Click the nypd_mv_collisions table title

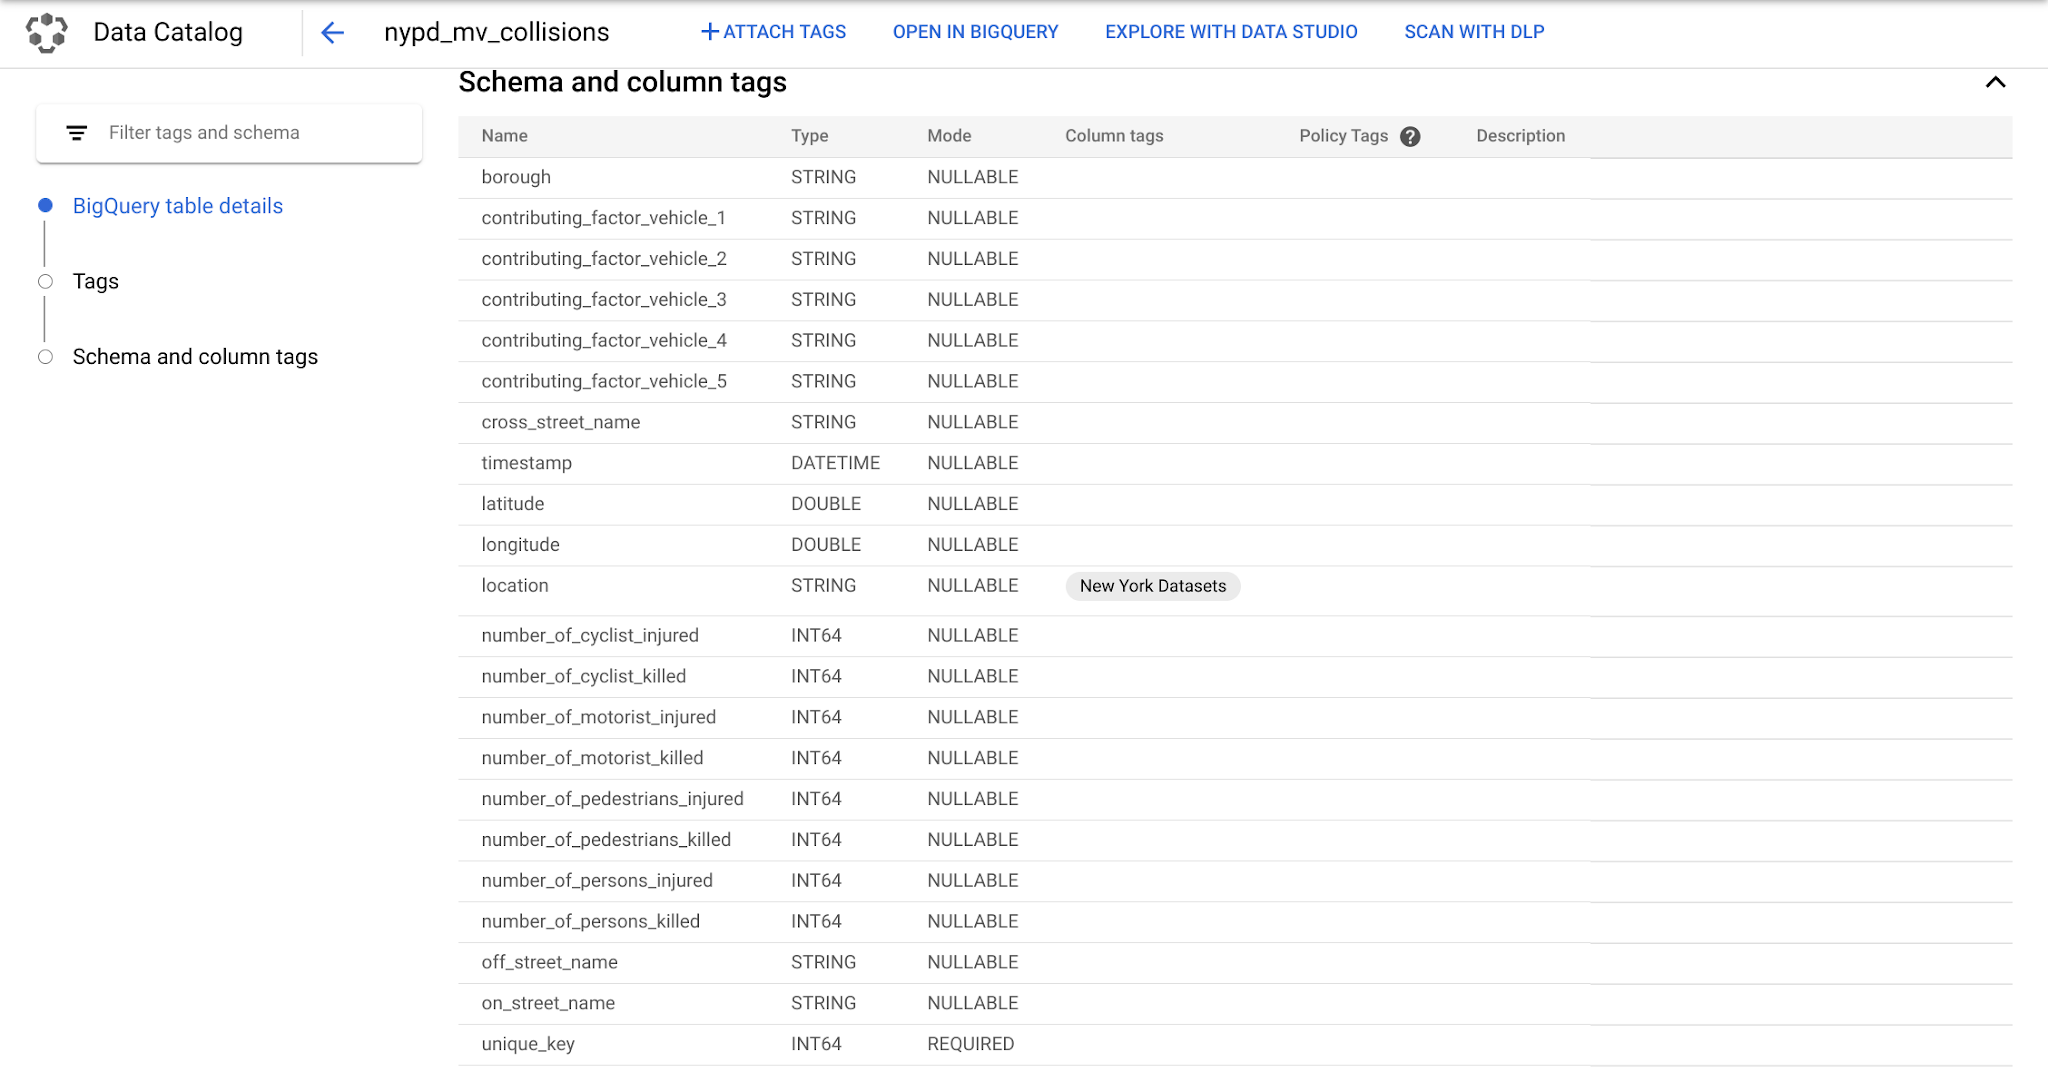(x=496, y=32)
